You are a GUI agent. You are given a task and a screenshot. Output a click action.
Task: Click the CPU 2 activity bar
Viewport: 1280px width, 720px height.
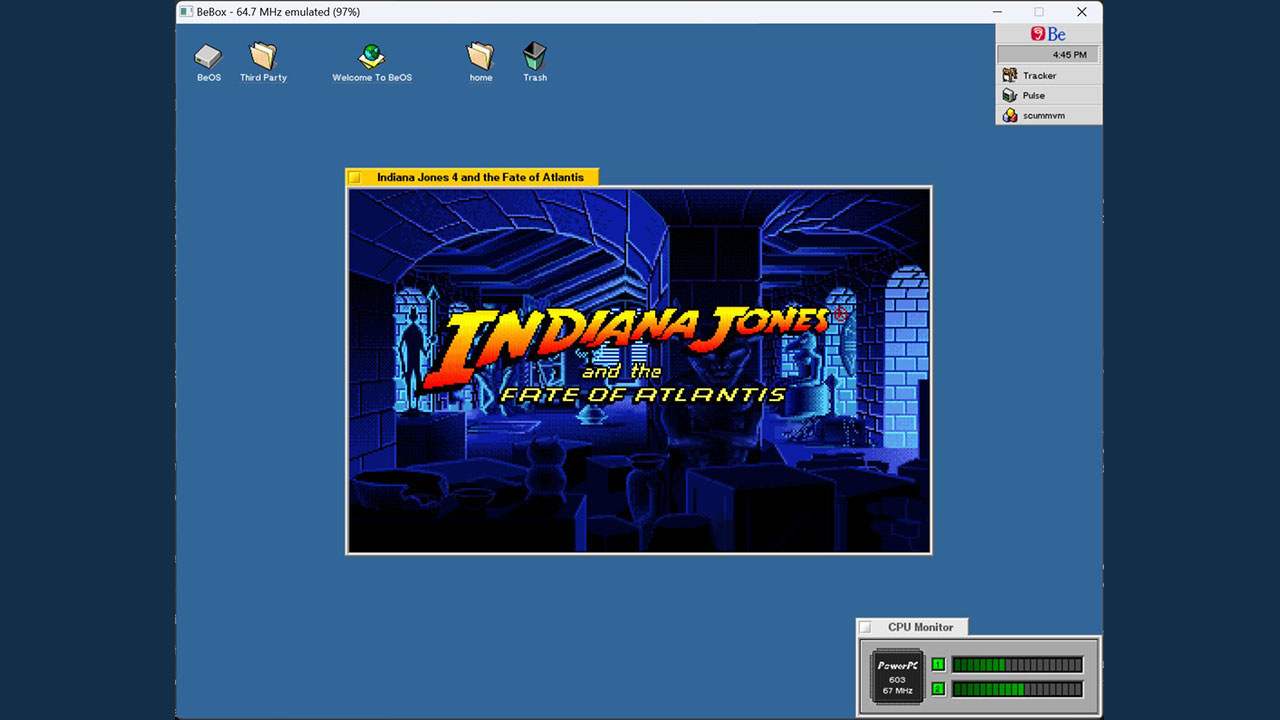coord(1017,689)
